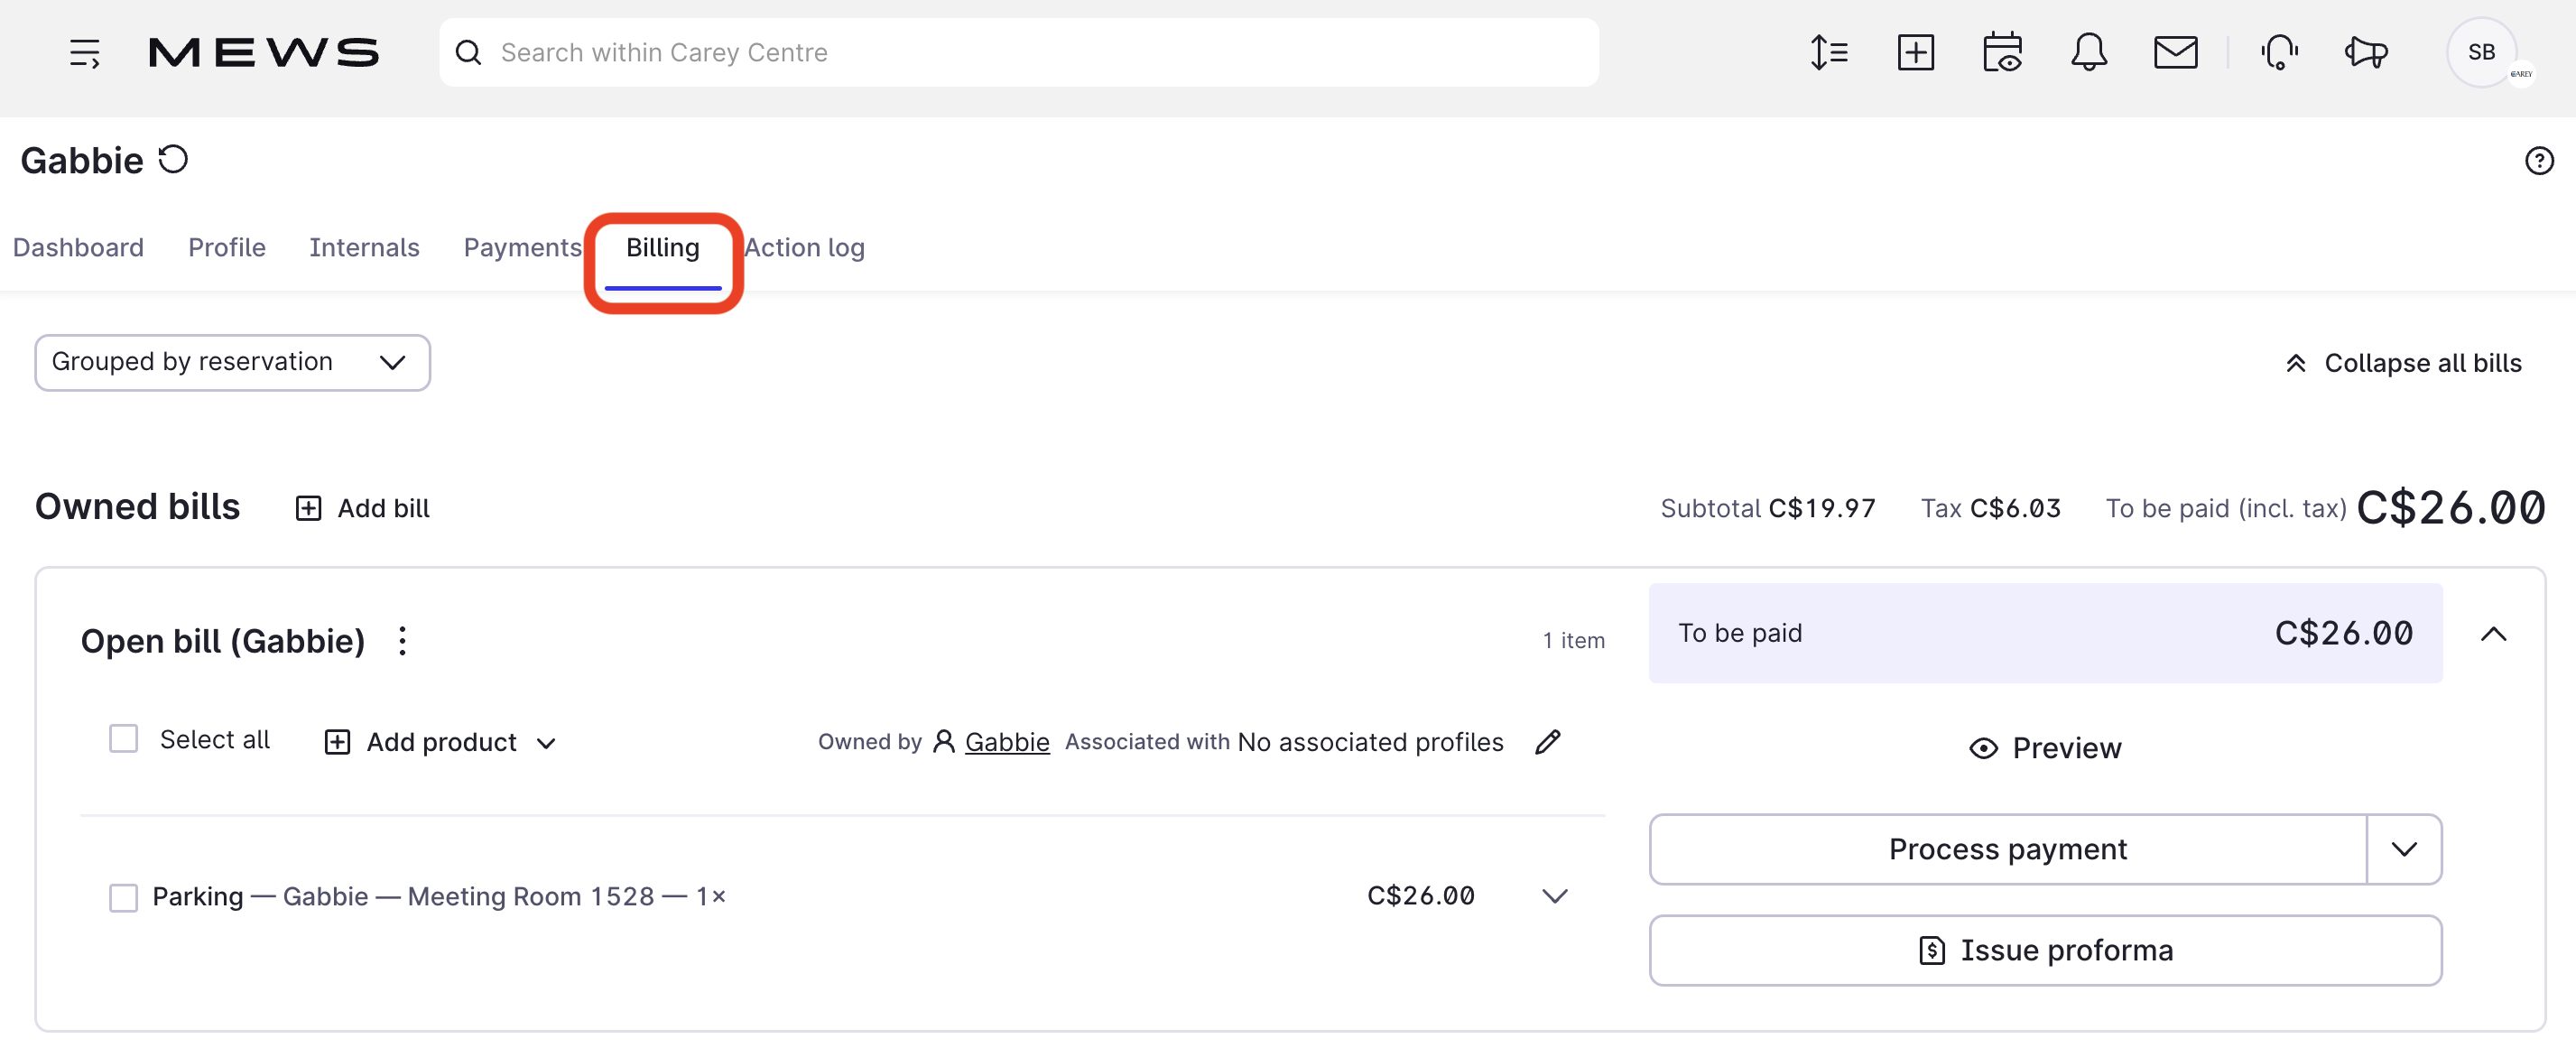The image size is (2576, 1048).
Task: Switch to the Payments tab
Action: click(522, 248)
